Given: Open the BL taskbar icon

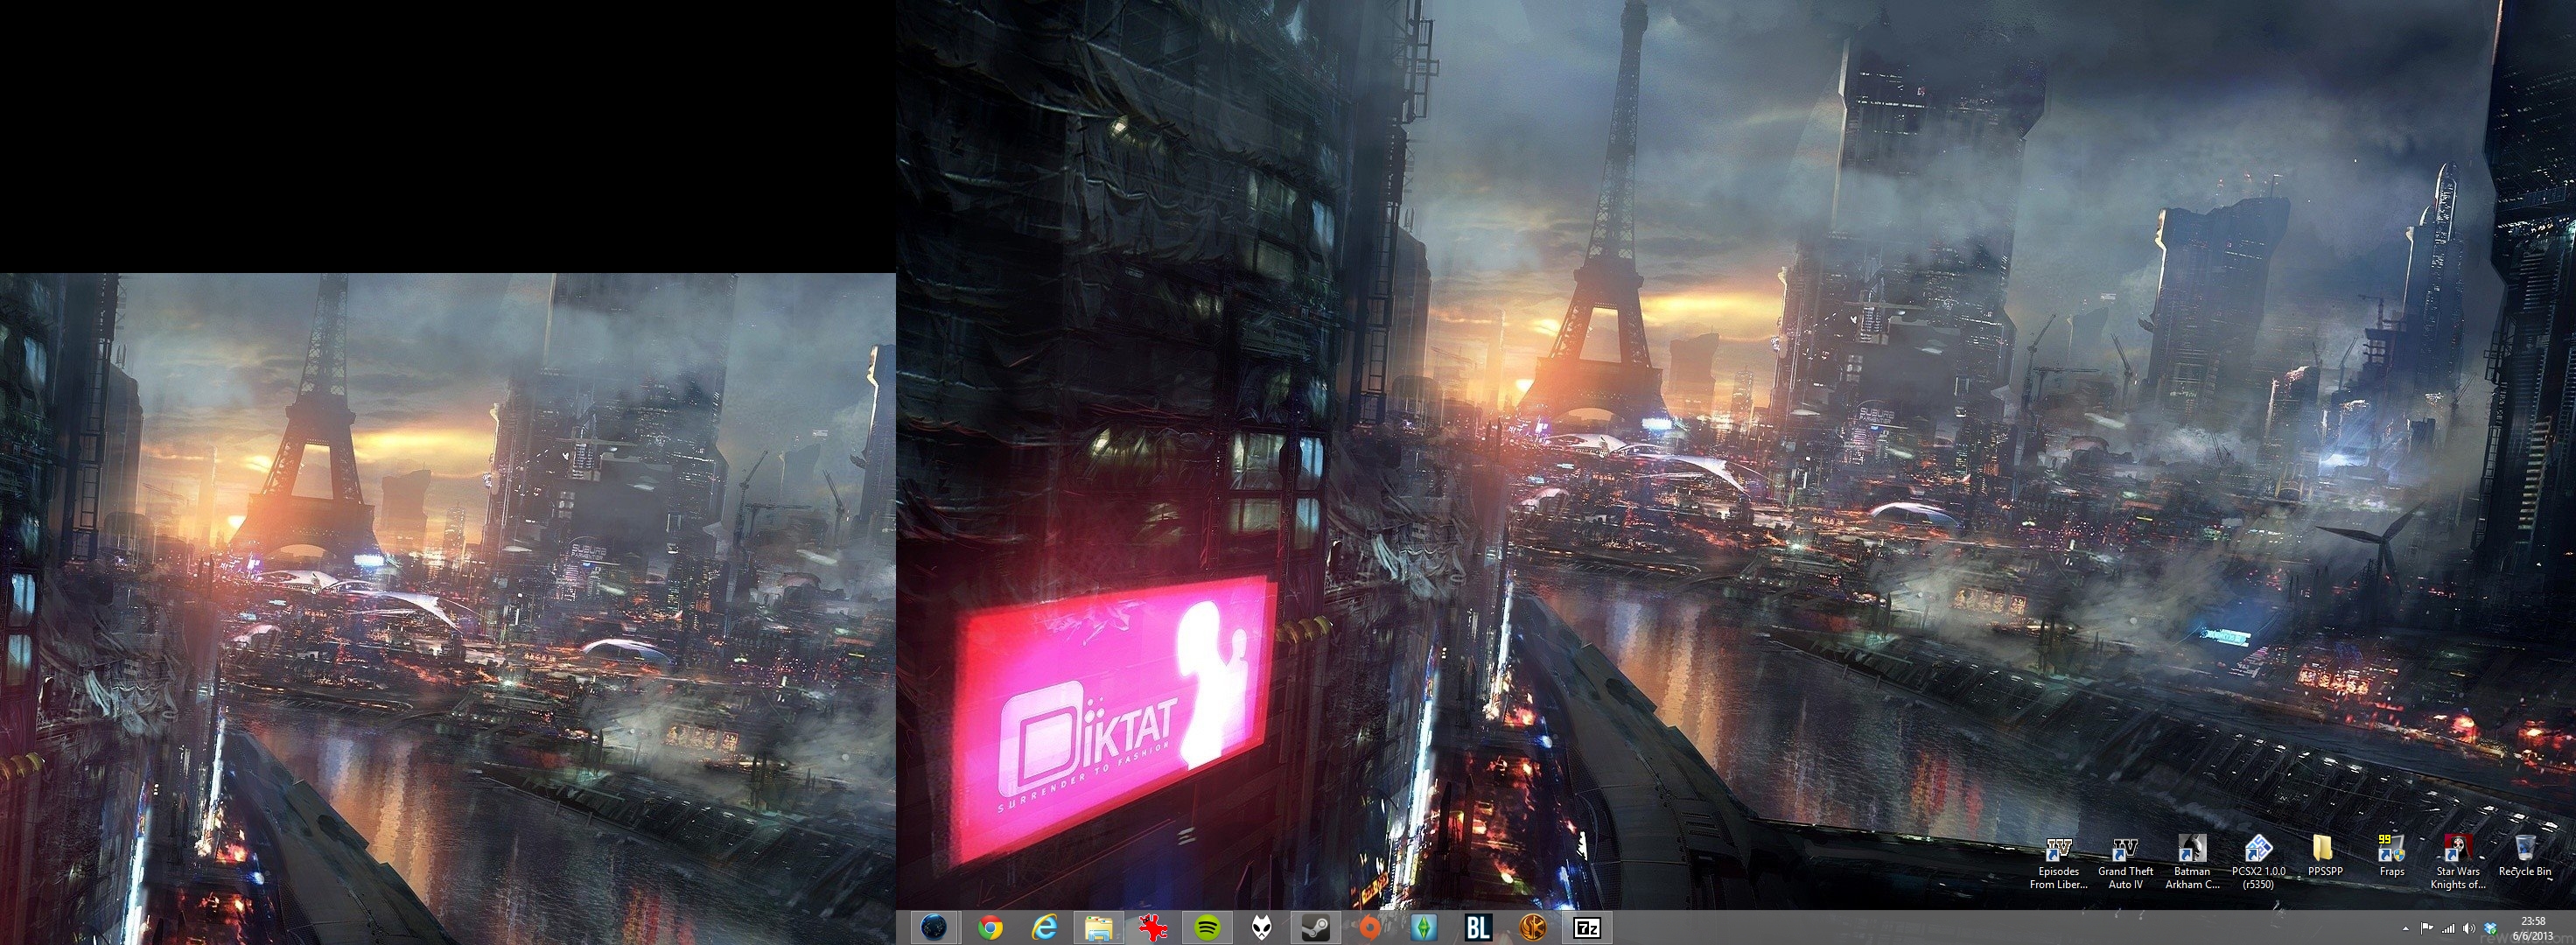Looking at the screenshot, I should 1478,928.
